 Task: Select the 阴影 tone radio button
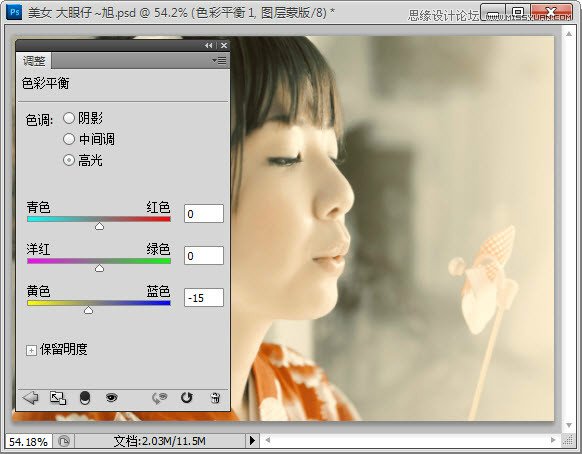(69, 118)
